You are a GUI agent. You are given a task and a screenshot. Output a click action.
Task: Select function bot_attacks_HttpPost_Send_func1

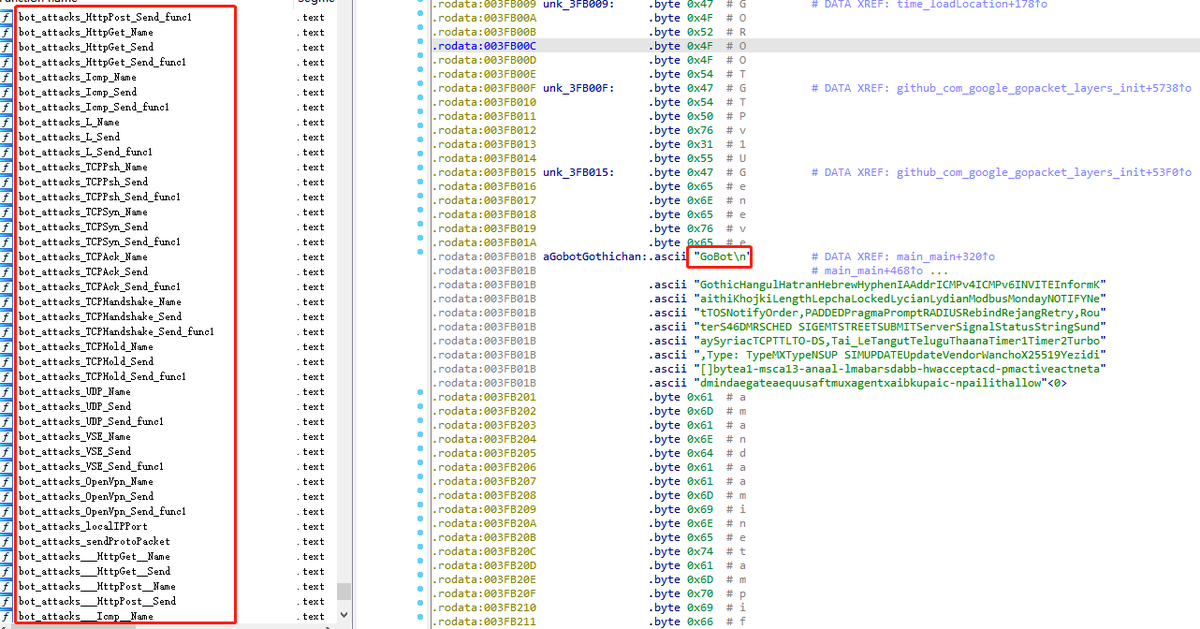pos(106,17)
